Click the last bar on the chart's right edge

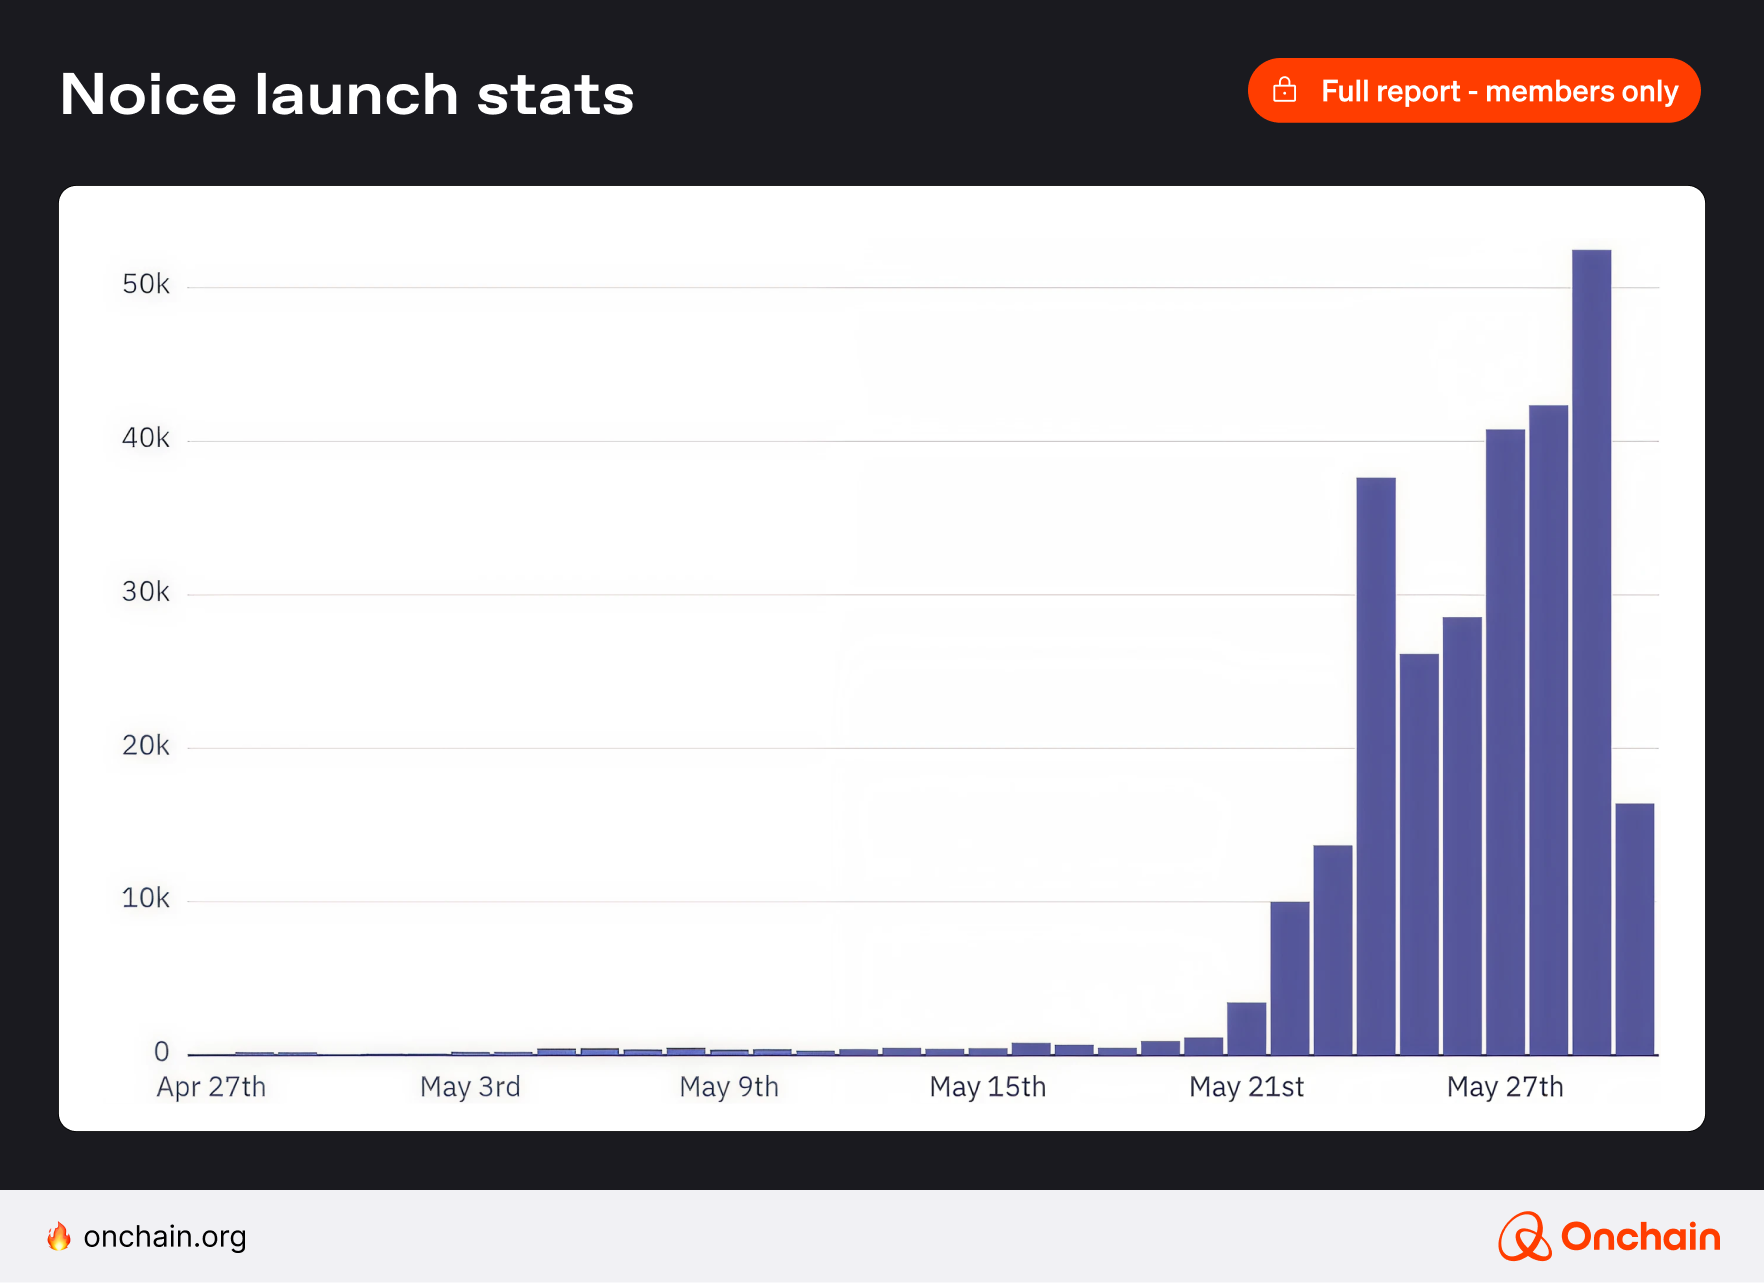click(1634, 928)
